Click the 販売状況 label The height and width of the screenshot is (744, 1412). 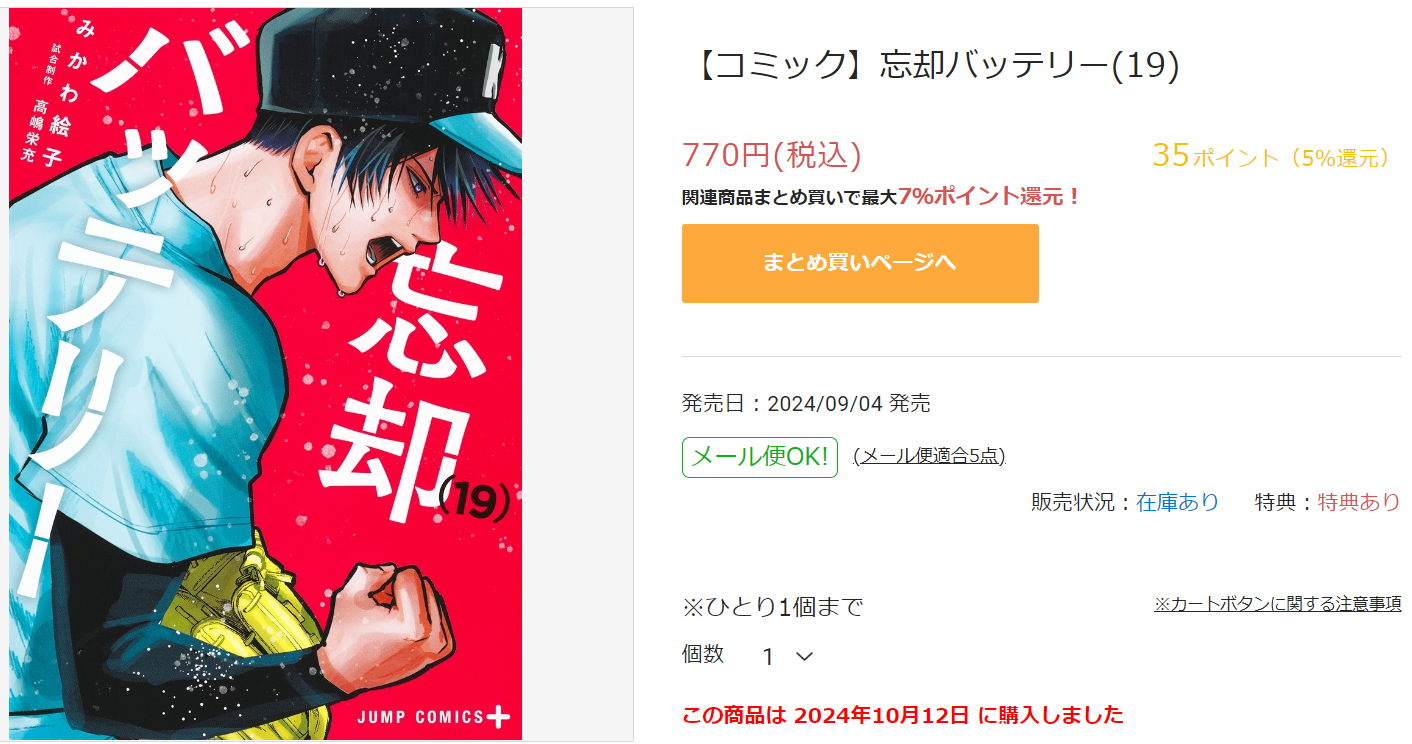click(1072, 502)
